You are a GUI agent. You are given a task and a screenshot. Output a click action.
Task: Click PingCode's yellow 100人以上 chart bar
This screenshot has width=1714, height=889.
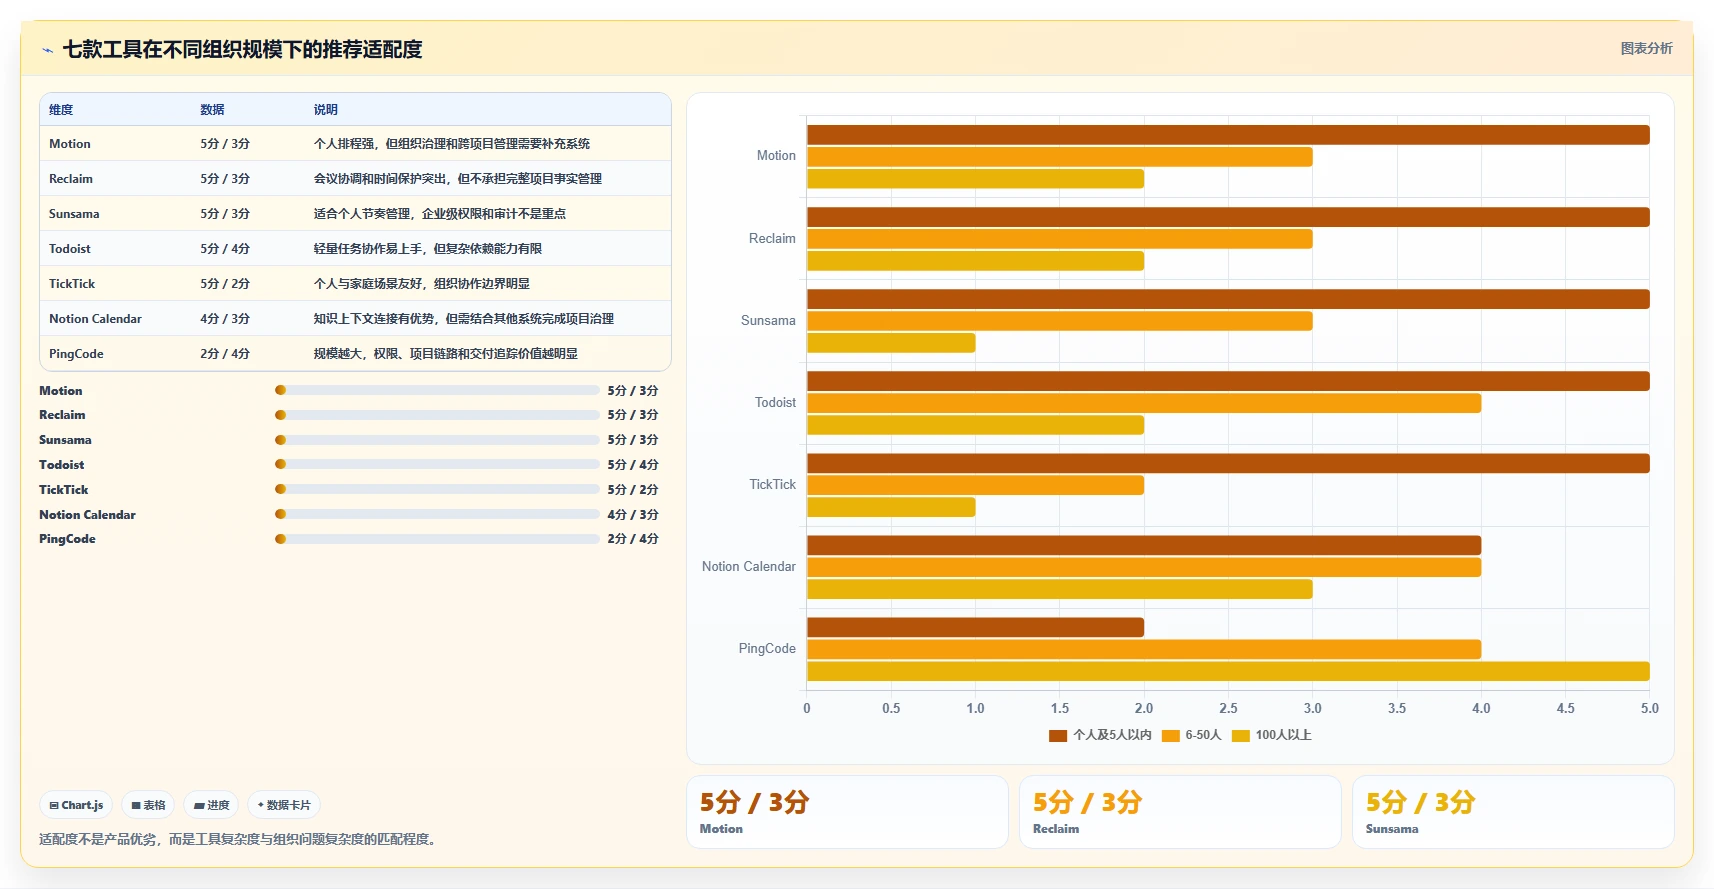click(x=1228, y=671)
